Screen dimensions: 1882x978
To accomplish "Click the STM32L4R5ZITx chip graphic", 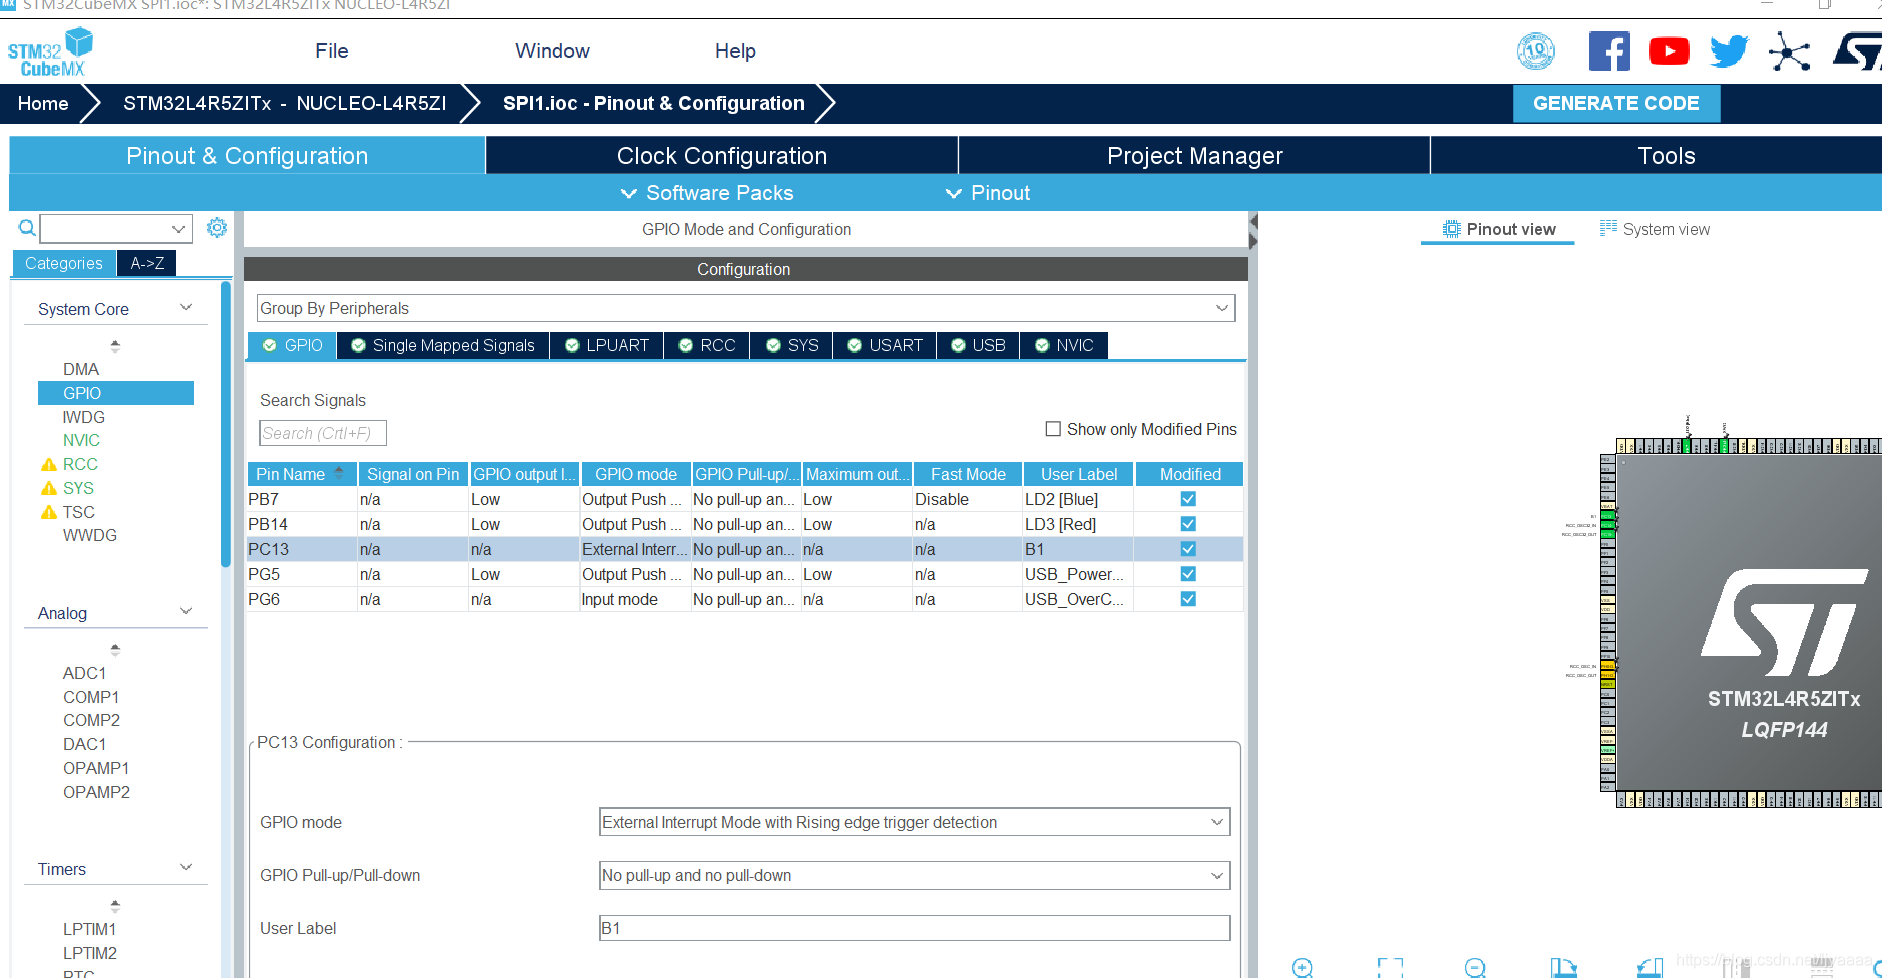I will (x=1749, y=623).
